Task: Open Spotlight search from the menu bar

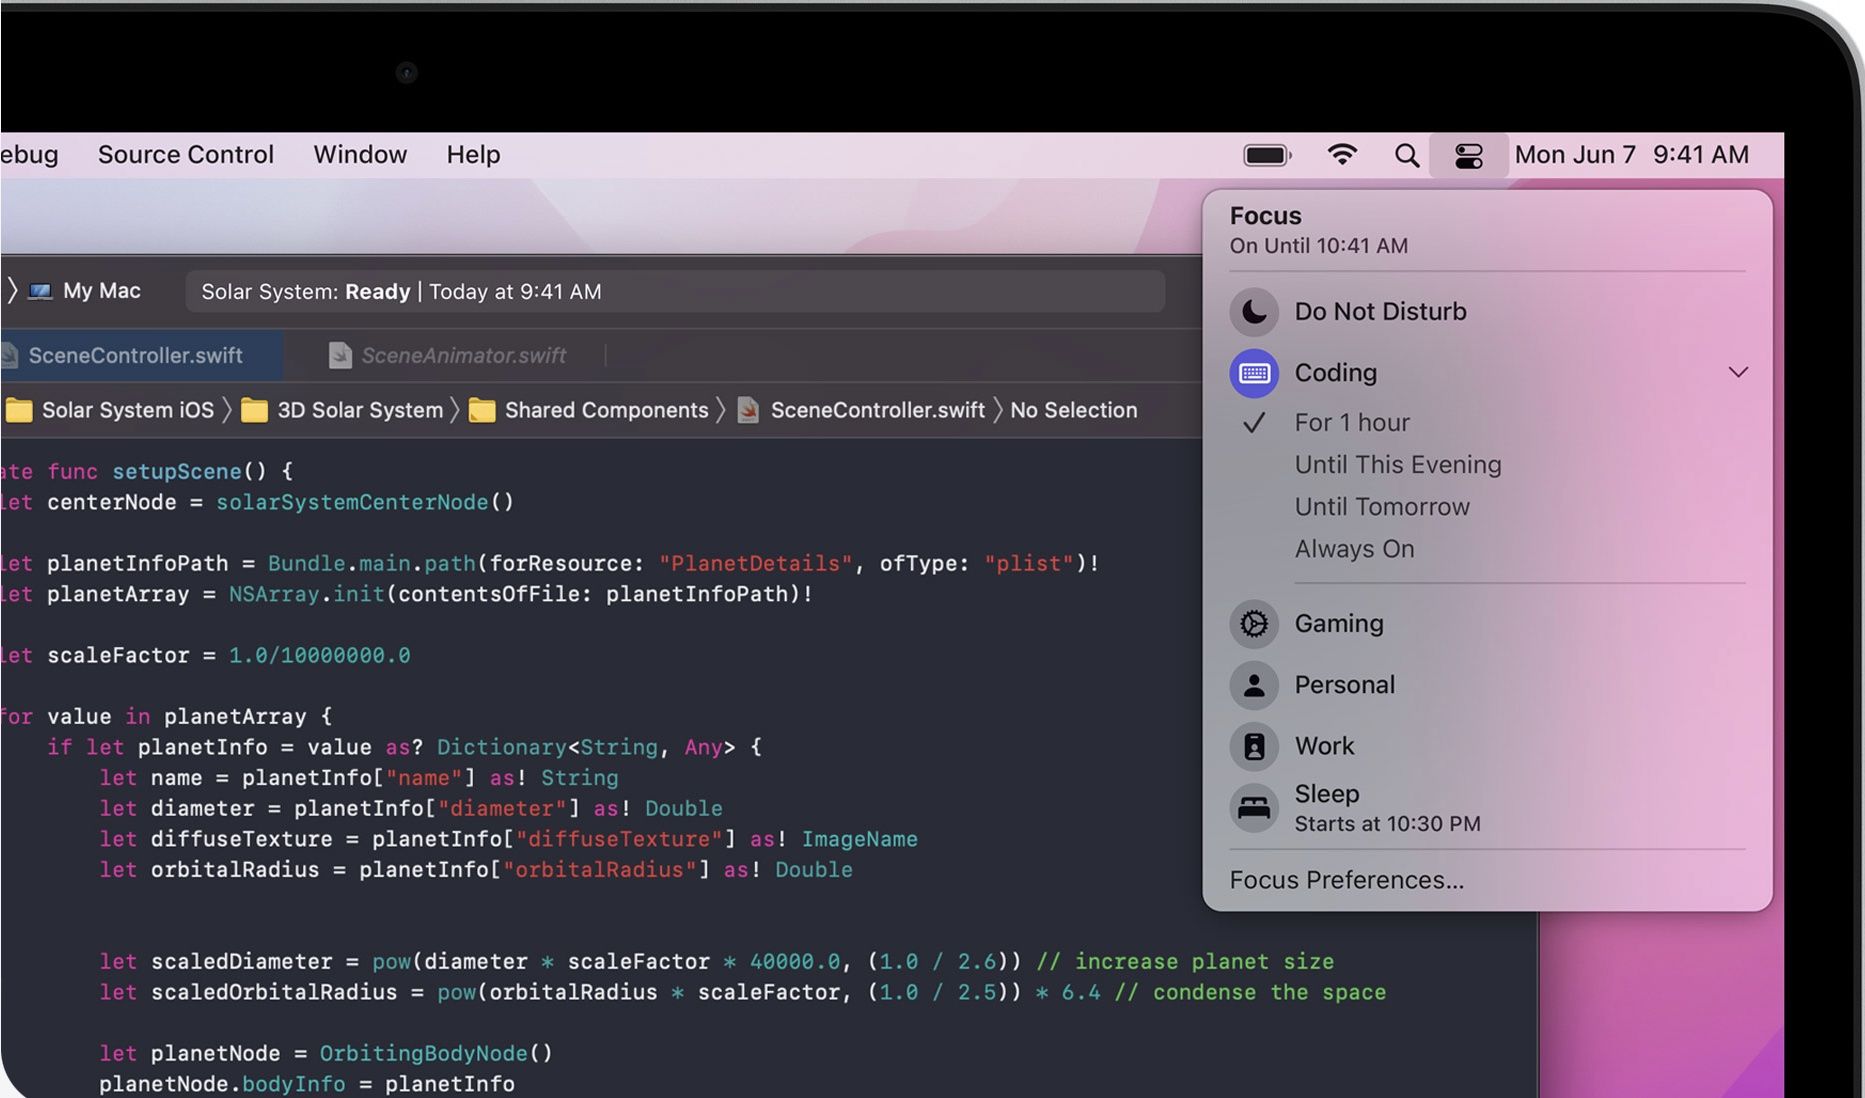Action: click(x=1406, y=155)
